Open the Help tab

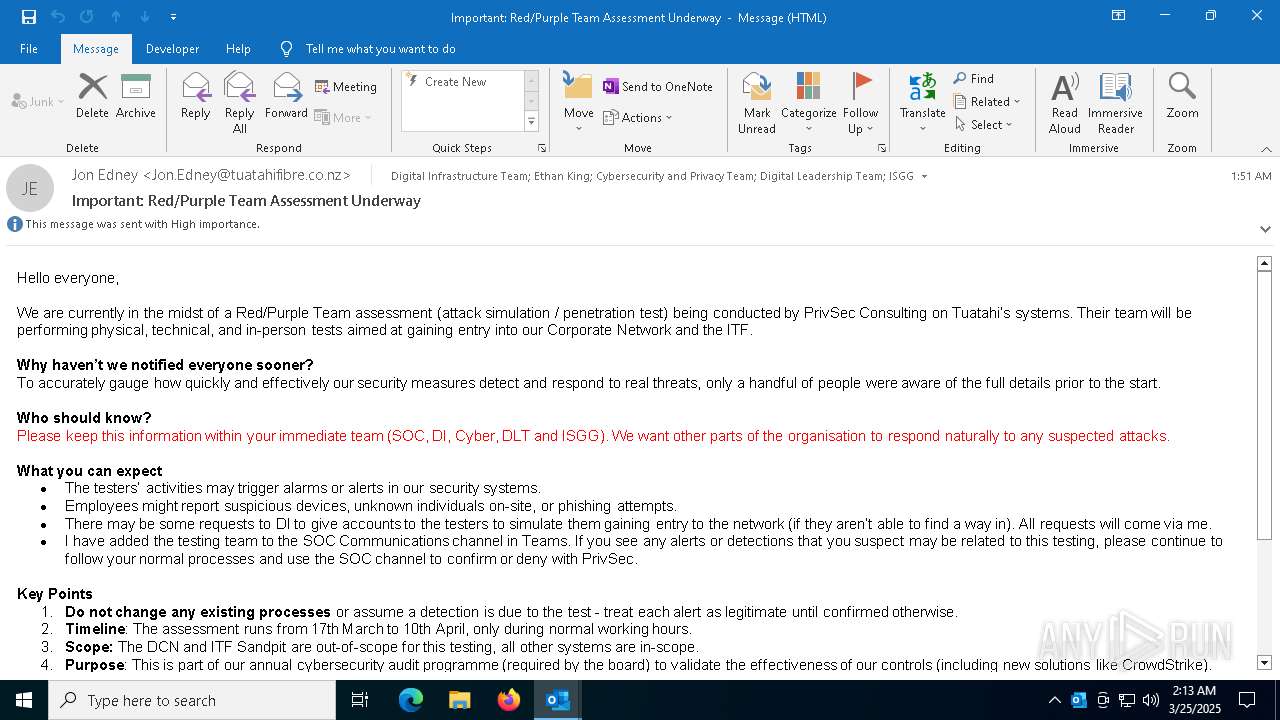(238, 49)
